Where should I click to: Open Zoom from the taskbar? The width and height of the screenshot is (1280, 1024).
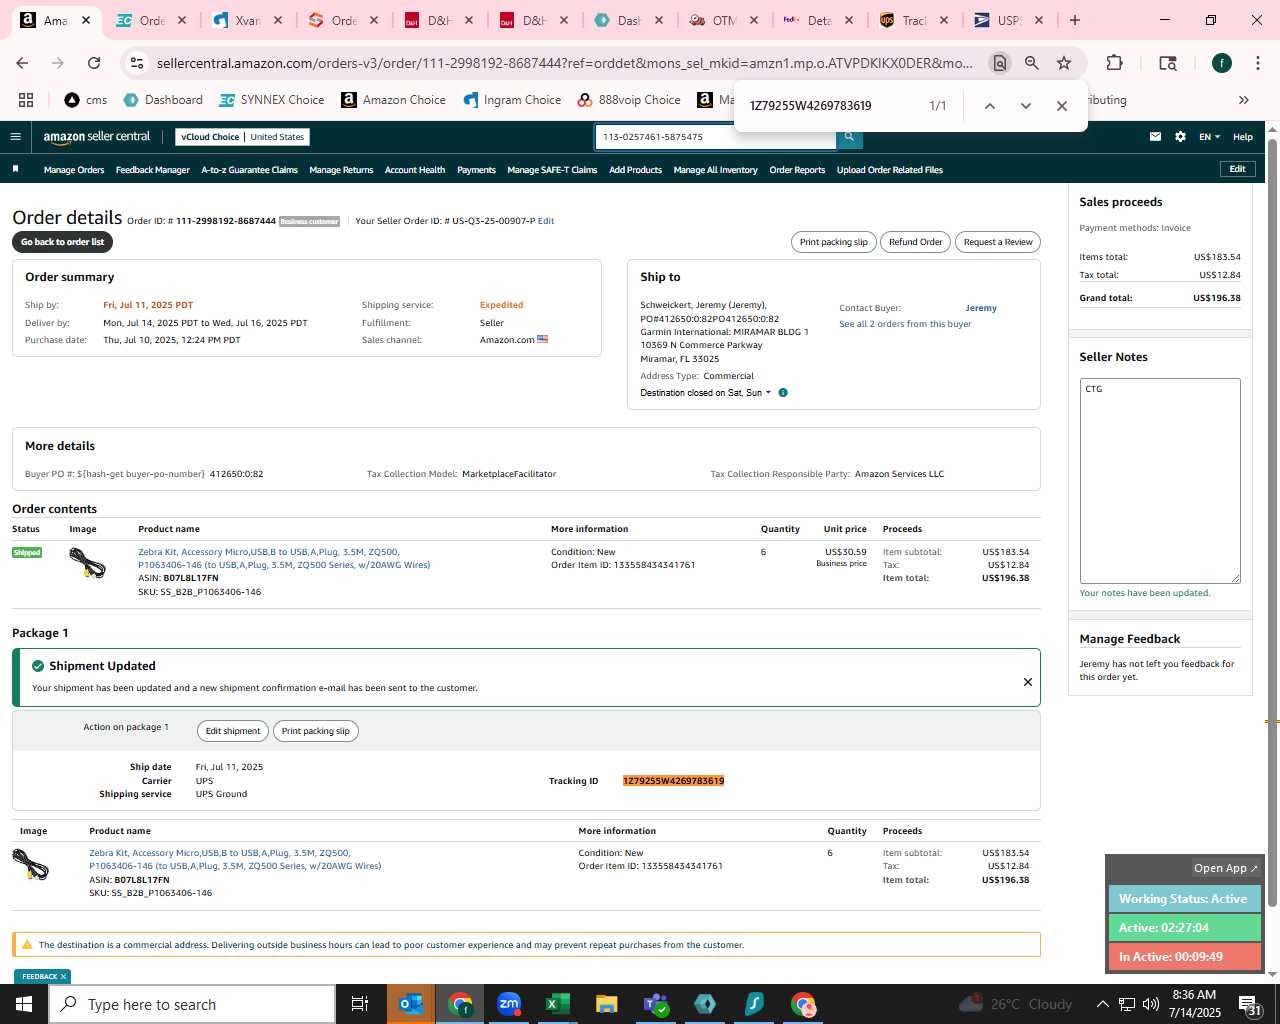[509, 1004]
